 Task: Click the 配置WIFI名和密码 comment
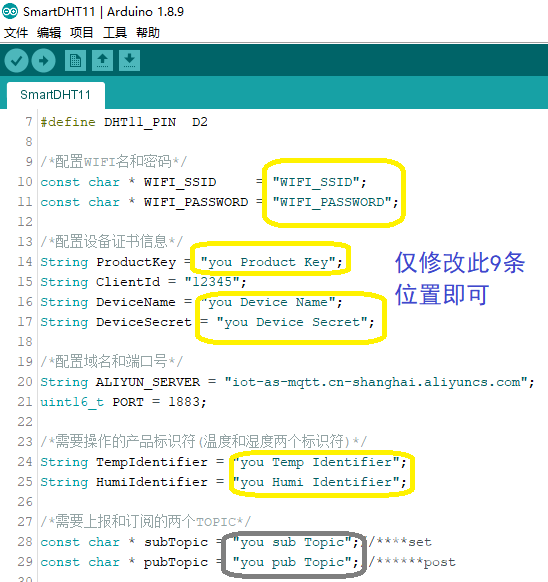114,162
